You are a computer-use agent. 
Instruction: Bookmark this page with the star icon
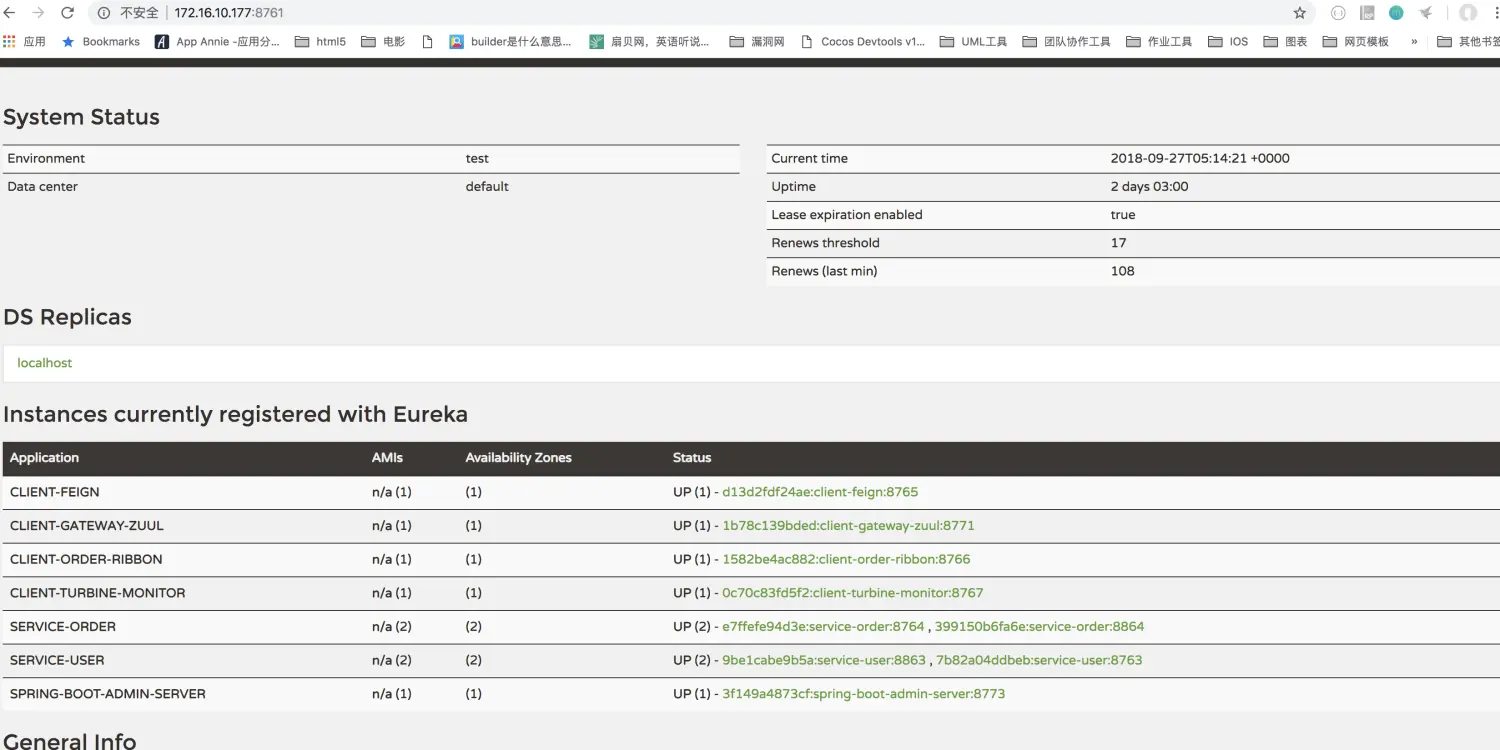click(x=1300, y=13)
